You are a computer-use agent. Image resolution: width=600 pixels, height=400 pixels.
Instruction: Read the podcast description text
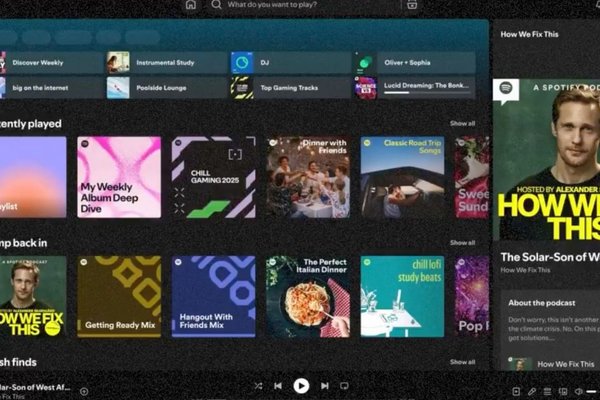pos(554,329)
